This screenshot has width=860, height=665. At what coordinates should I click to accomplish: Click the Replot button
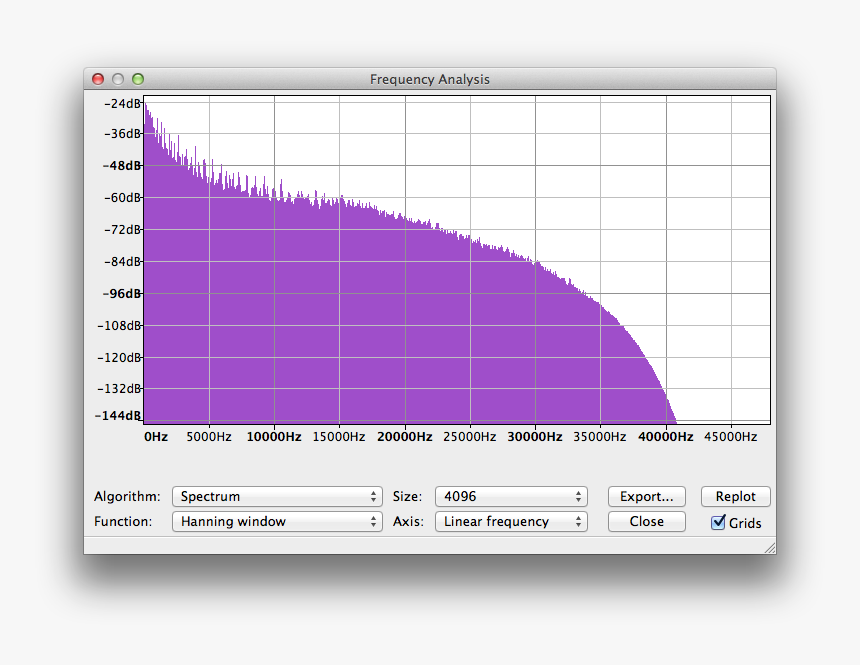[x=735, y=497]
